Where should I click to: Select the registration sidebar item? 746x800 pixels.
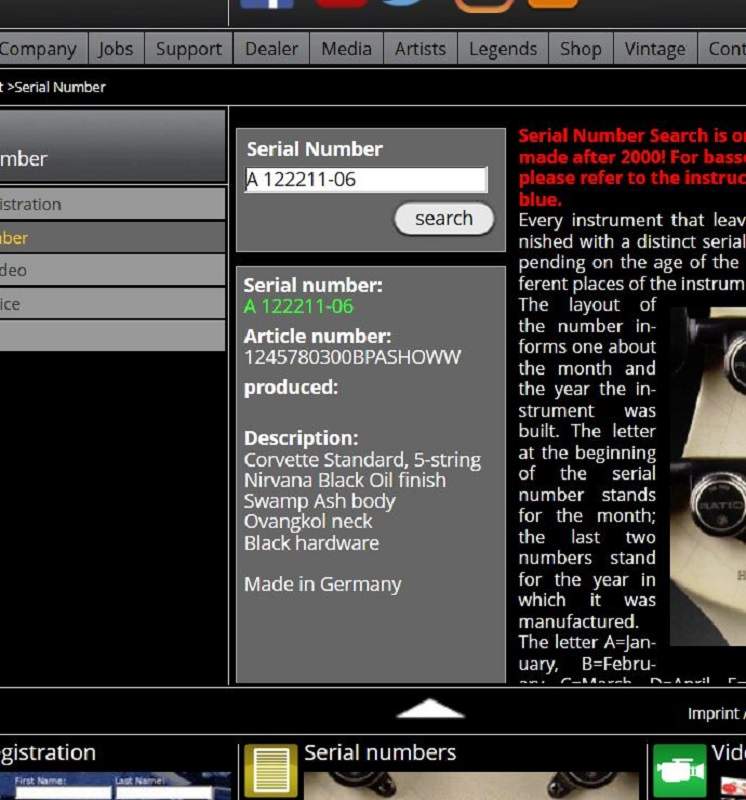(x=112, y=204)
